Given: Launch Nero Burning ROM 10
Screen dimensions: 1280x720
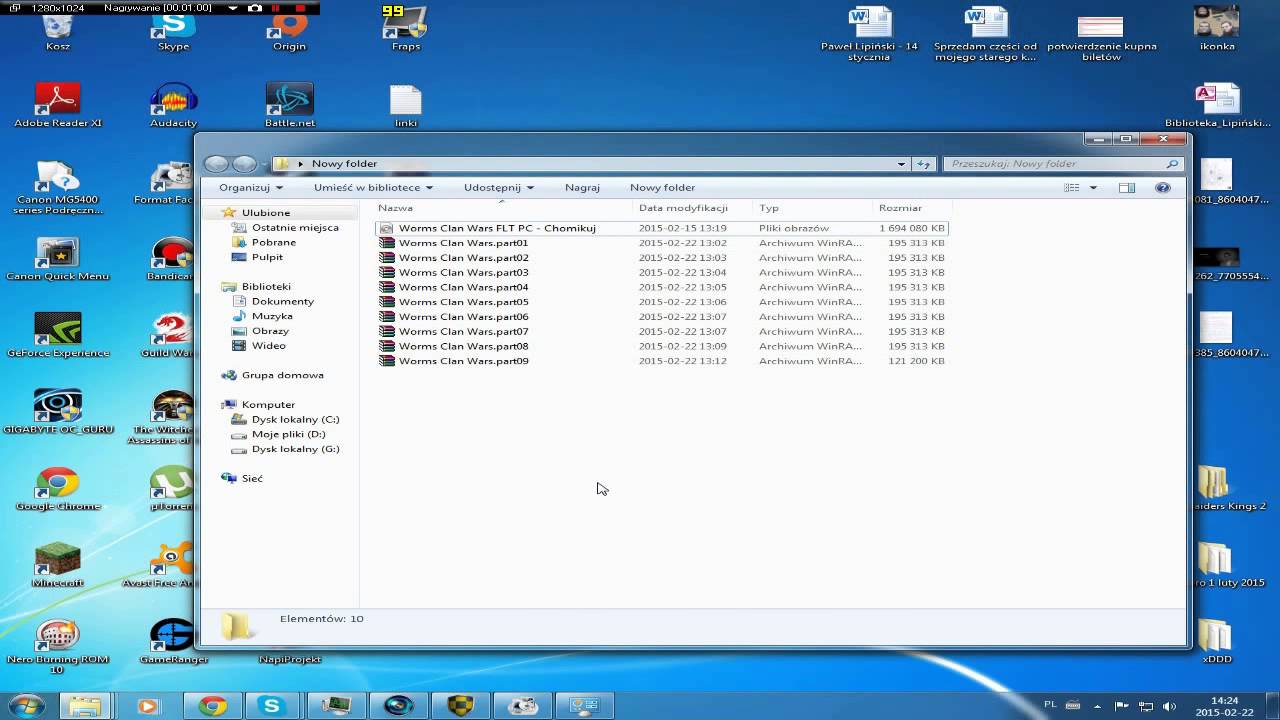Looking at the screenshot, I should tap(58, 646).
